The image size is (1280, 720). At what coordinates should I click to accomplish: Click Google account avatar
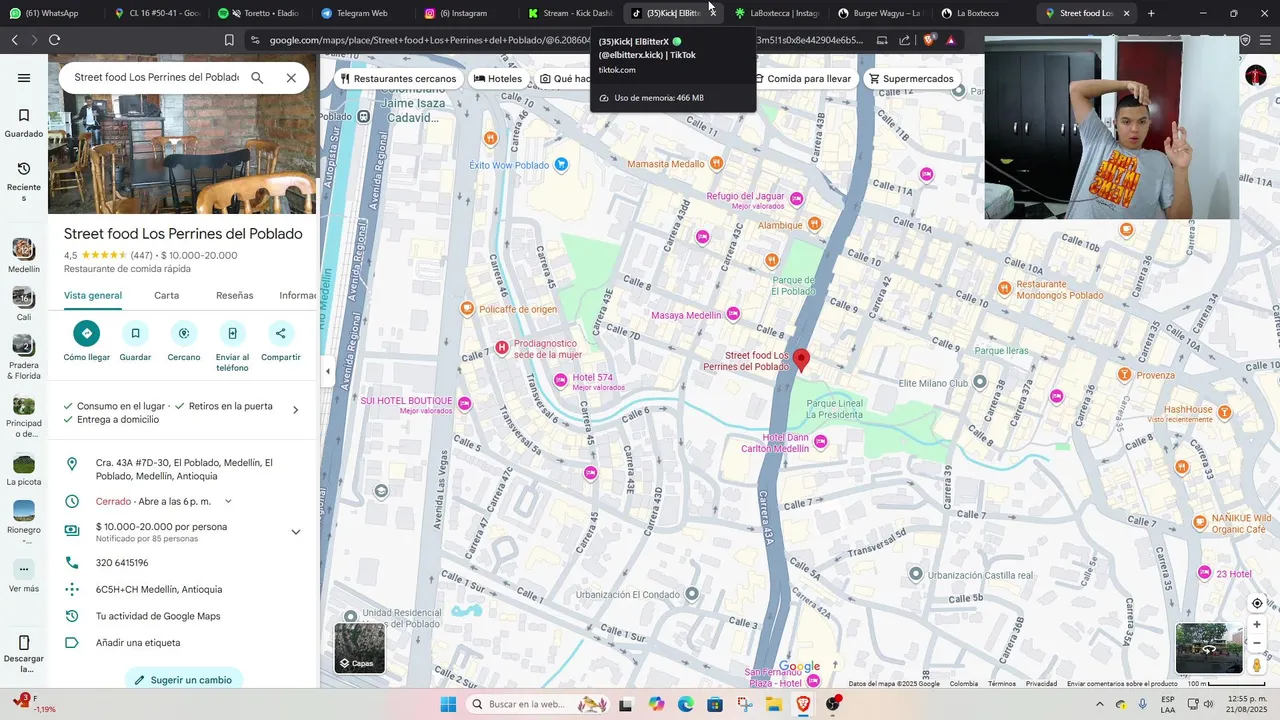(x=1256, y=77)
